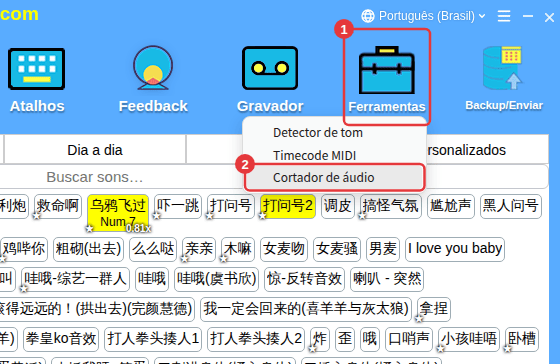Play the 调皮 sound button
This screenshot has height=364, width=560.
tap(338, 206)
